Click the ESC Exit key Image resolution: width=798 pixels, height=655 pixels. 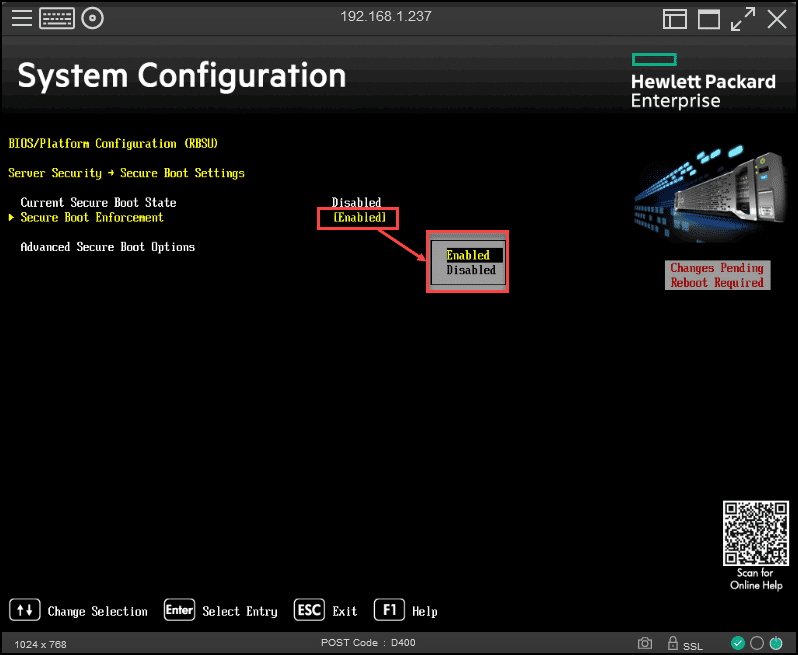[309, 610]
